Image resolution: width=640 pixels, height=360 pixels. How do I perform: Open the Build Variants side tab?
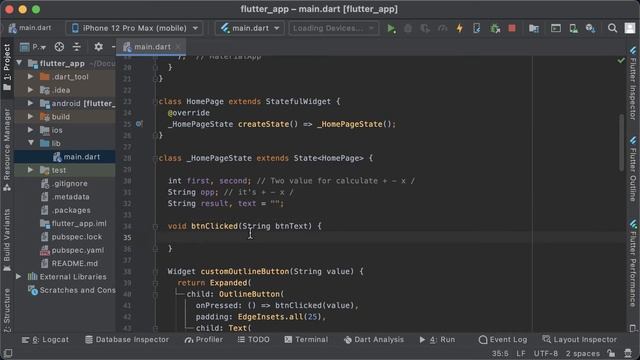[x=7, y=241]
